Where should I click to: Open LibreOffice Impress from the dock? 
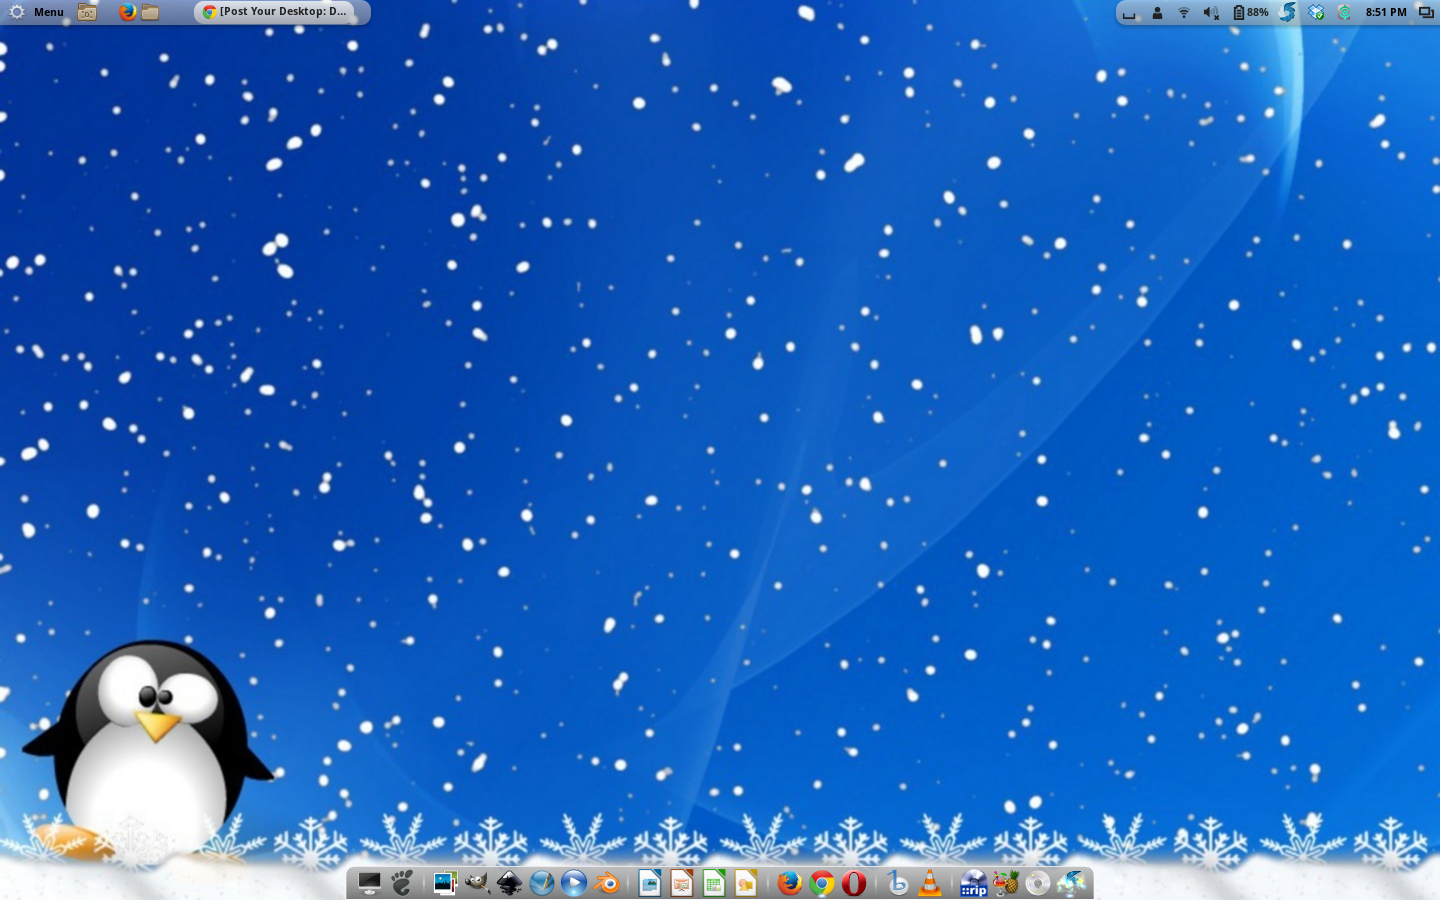pyautogui.click(x=682, y=883)
